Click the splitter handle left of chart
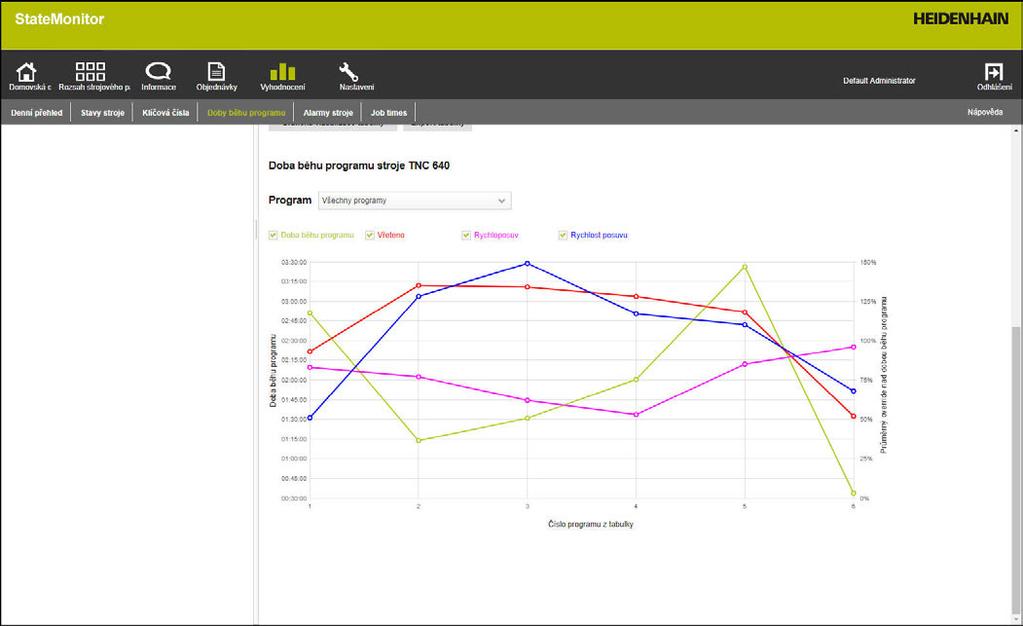The image size is (1023, 626). 256,228
